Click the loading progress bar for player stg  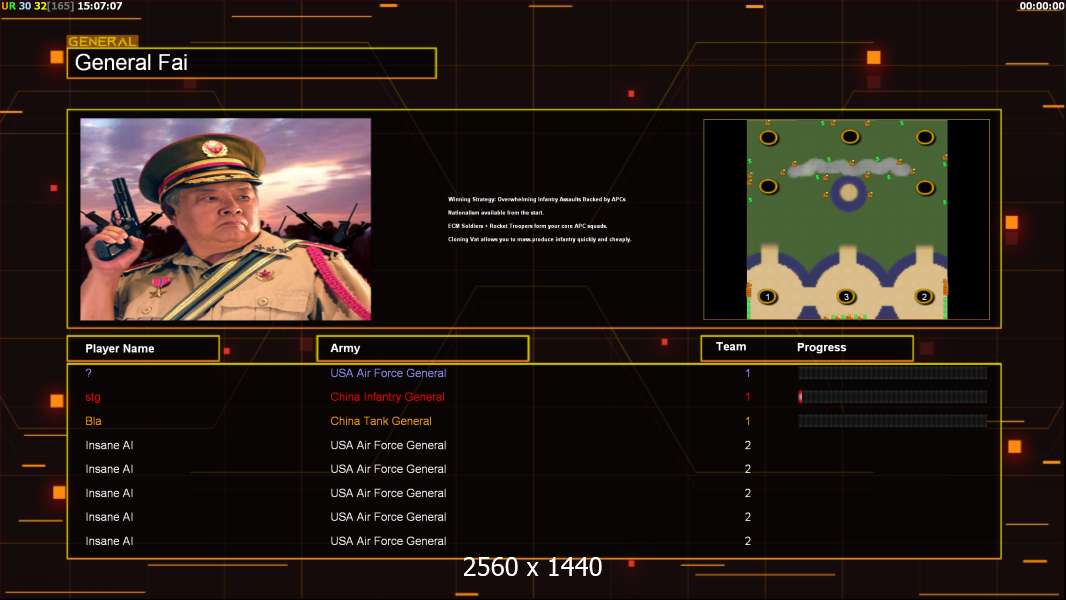[893, 397]
